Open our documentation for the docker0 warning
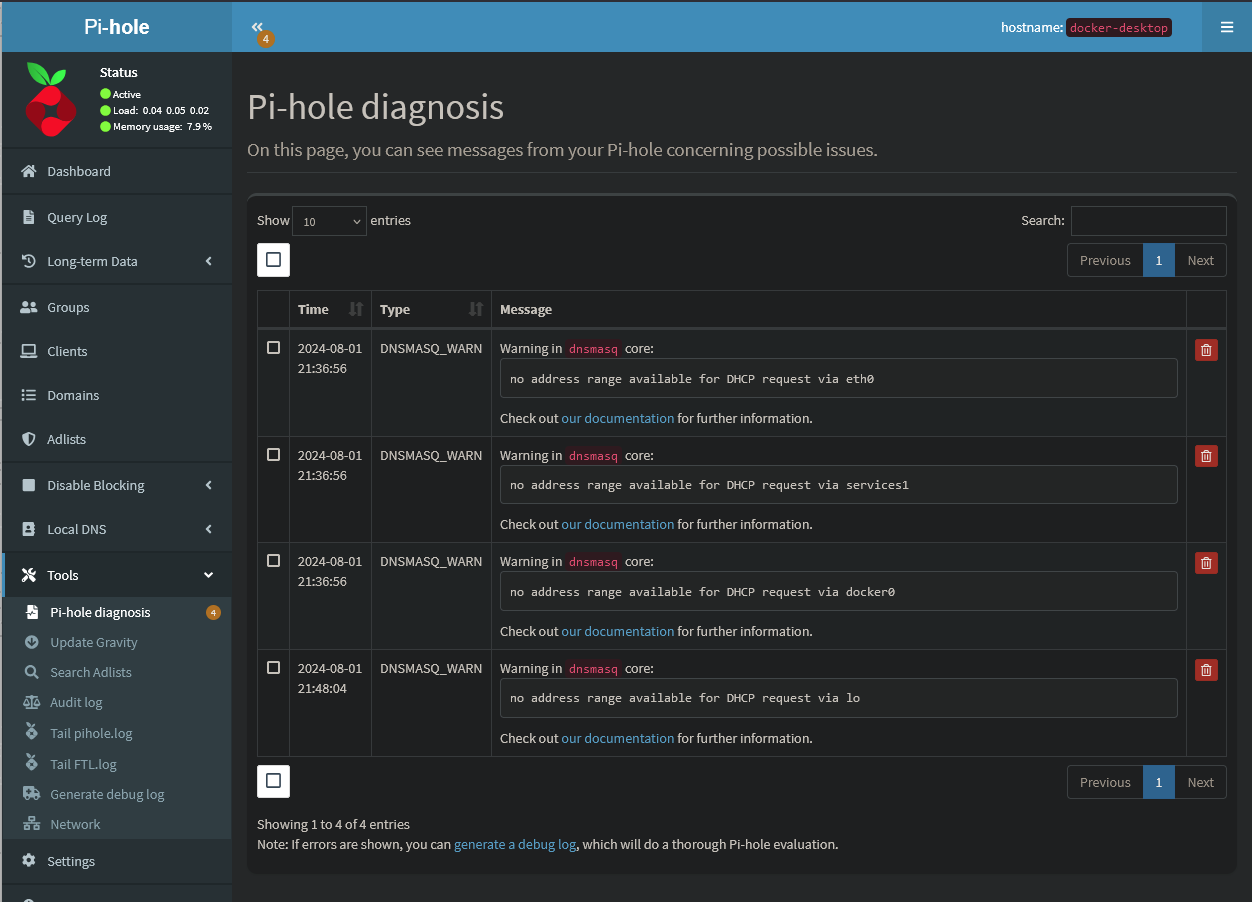The image size is (1252, 902). (x=617, y=631)
